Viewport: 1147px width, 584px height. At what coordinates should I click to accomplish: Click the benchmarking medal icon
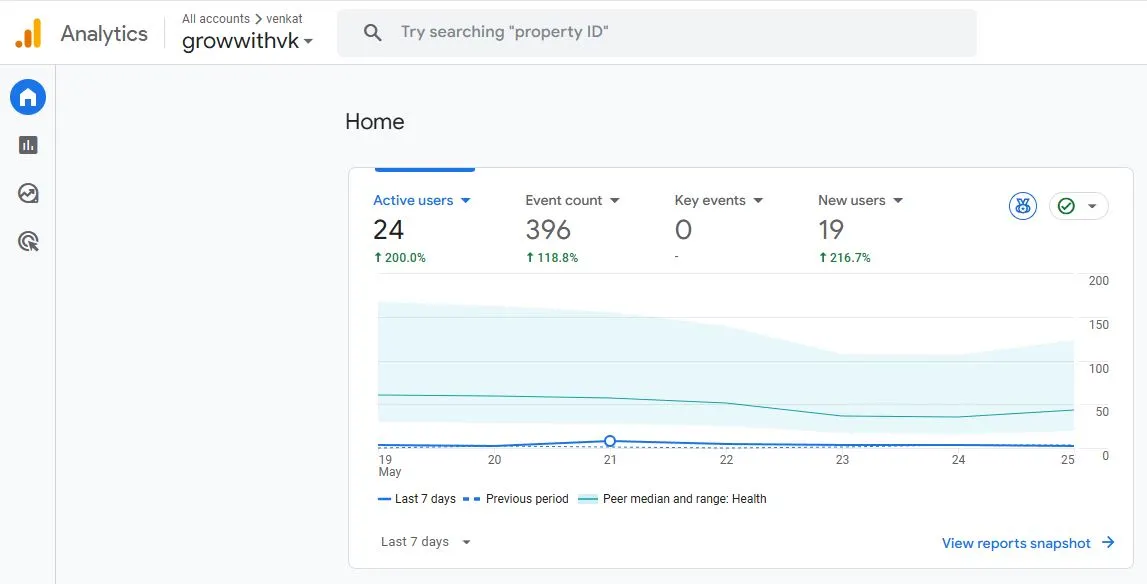[x=1023, y=206]
